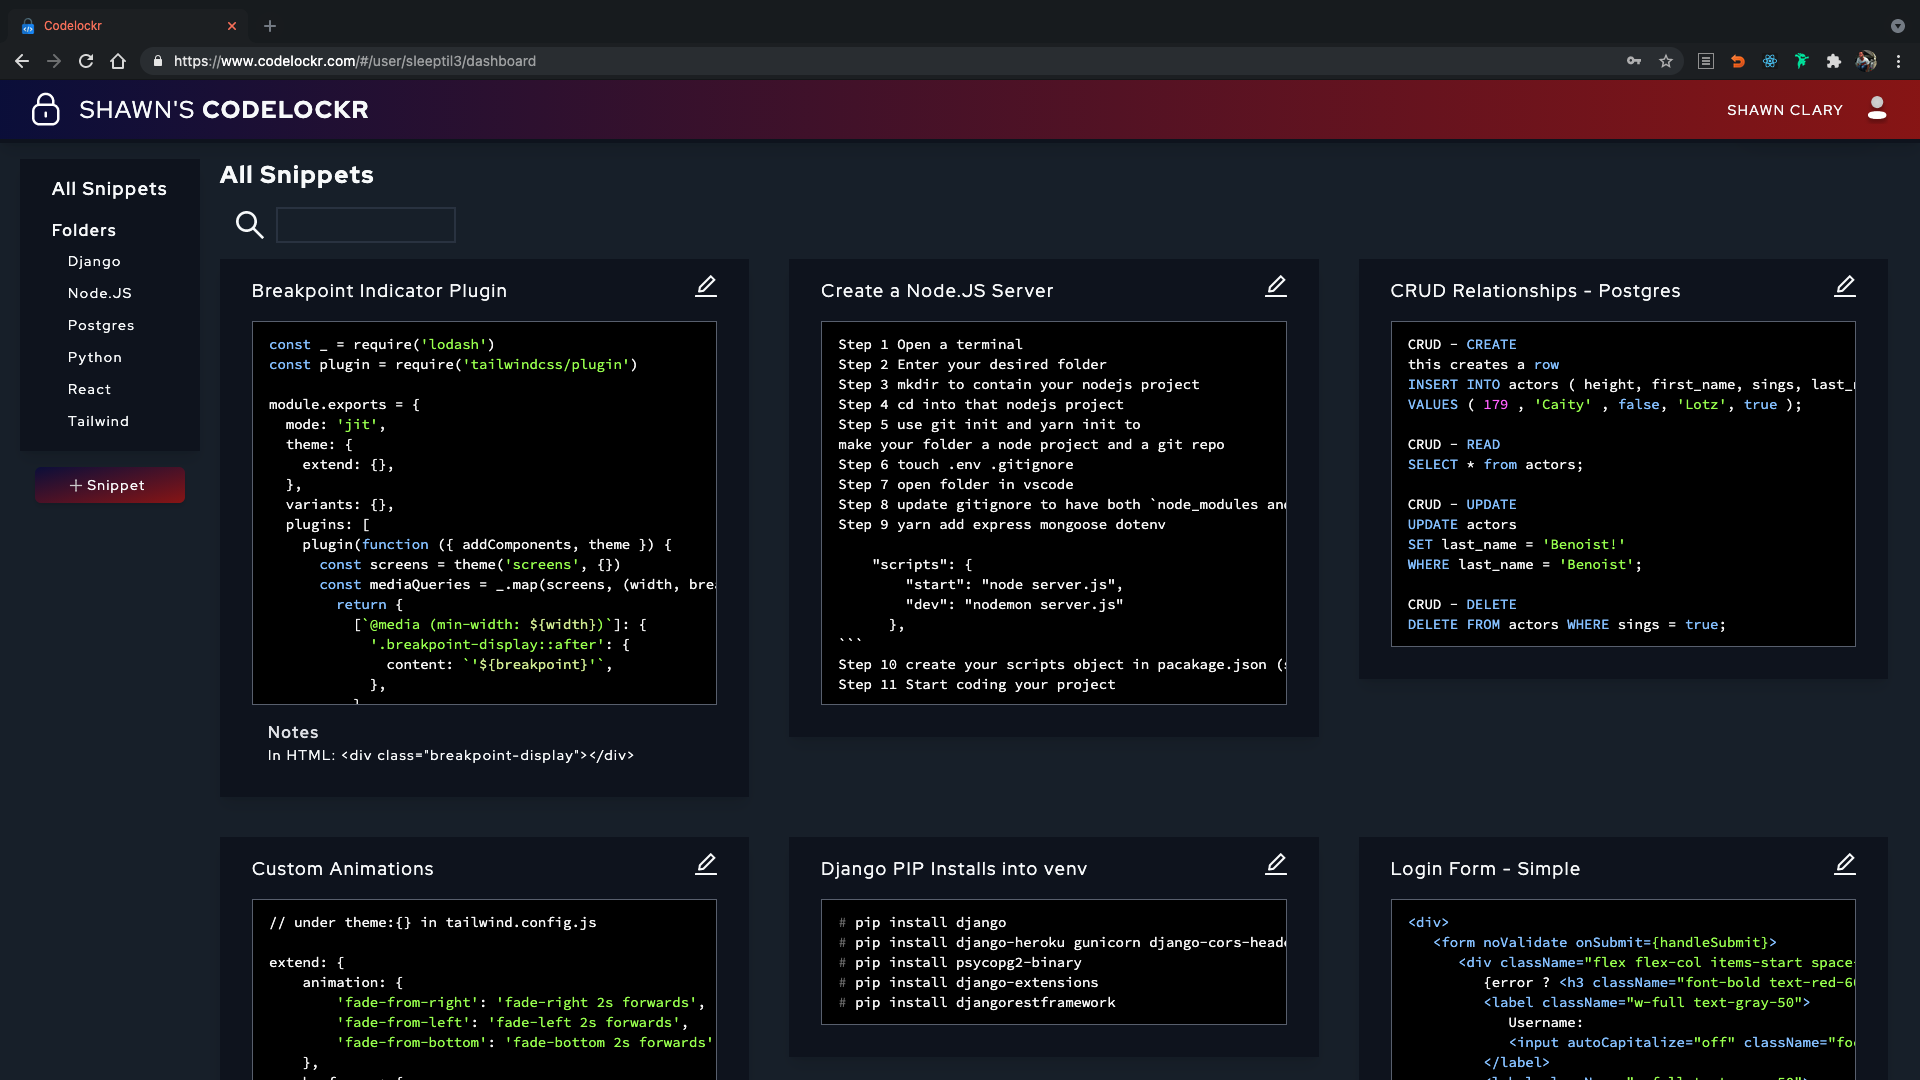1920x1080 pixels.
Task: Click the edit pencil on Custom Animations
Action: (706, 865)
